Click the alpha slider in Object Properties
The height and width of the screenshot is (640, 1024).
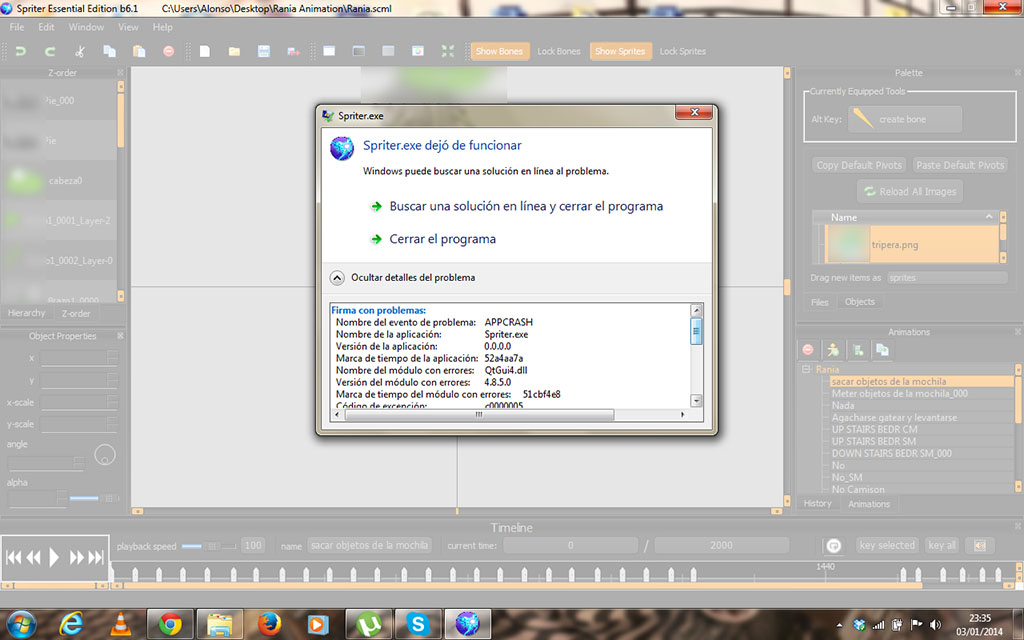tap(91, 498)
